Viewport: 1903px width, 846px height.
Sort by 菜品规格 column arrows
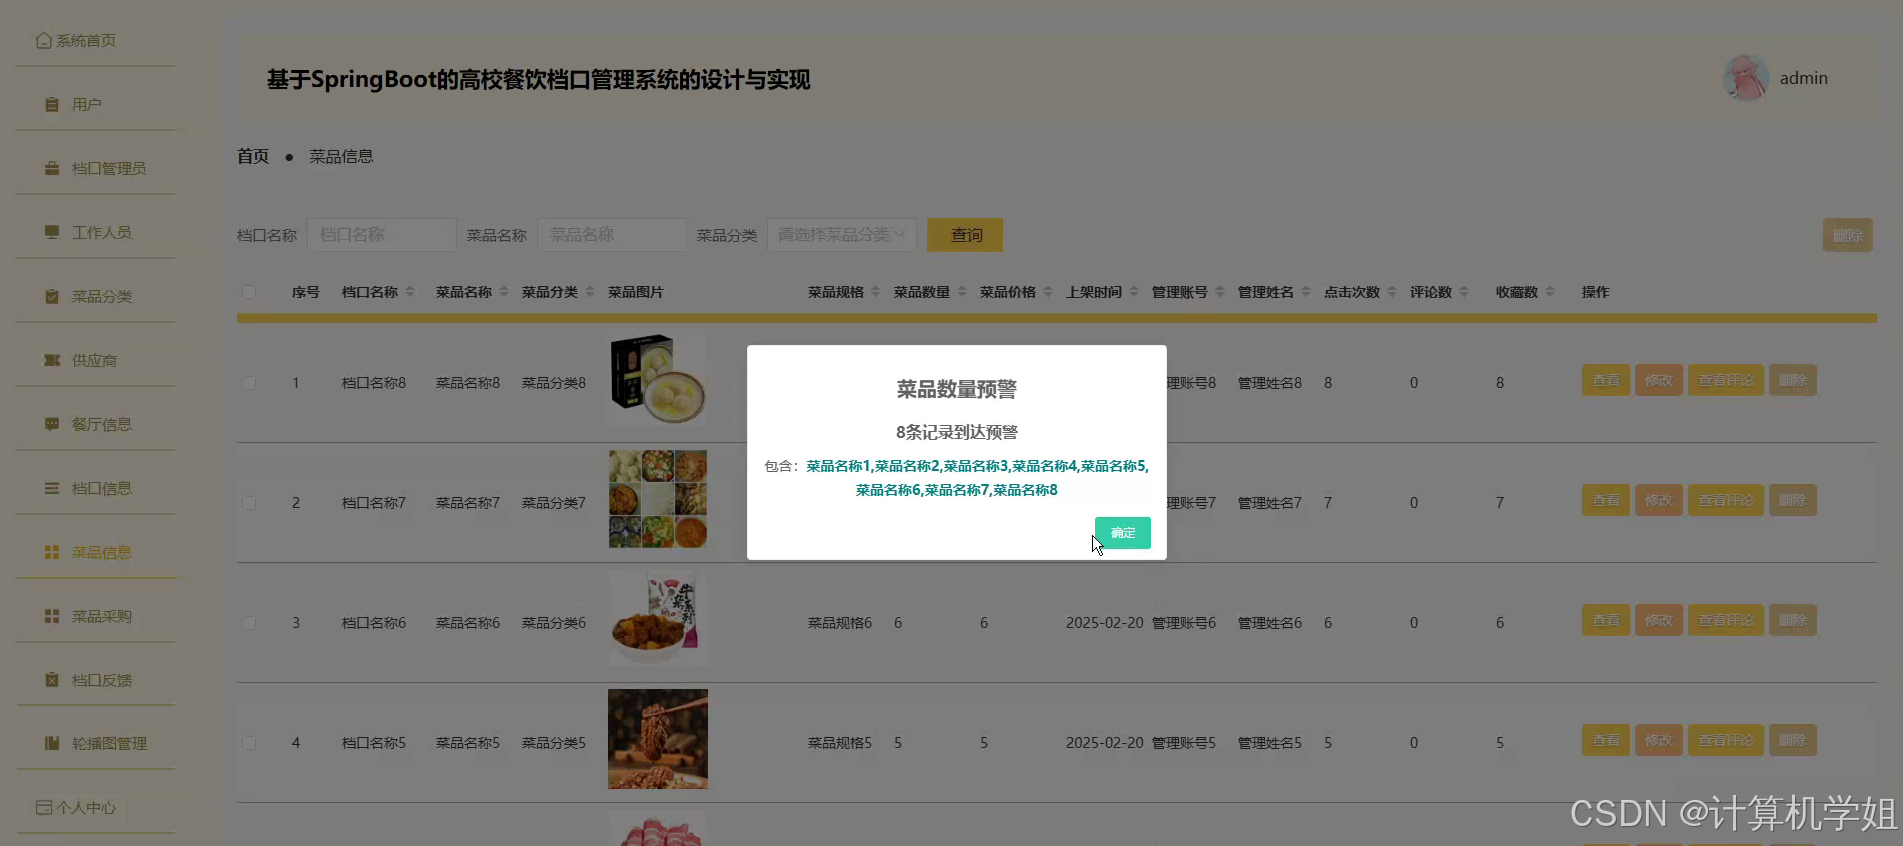point(876,292)
